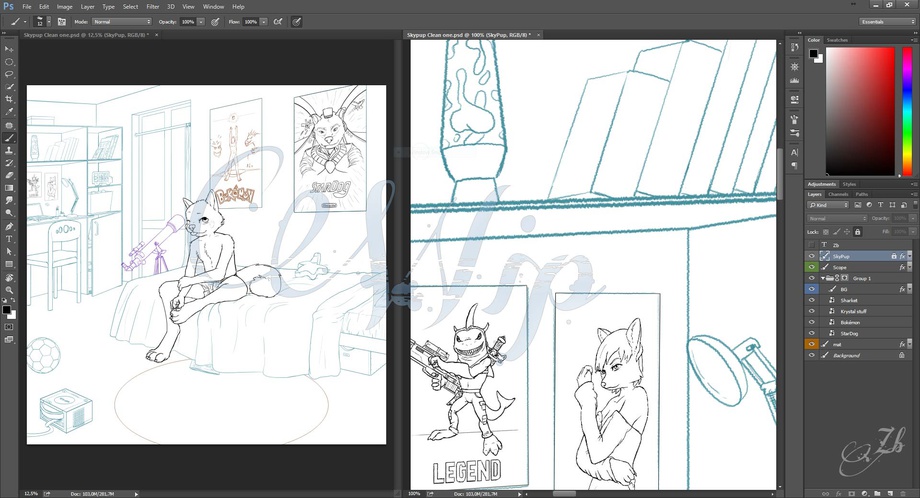Select the Type tool in the toolbar
This screenshot has width=920, height=498.
[9, 239]
